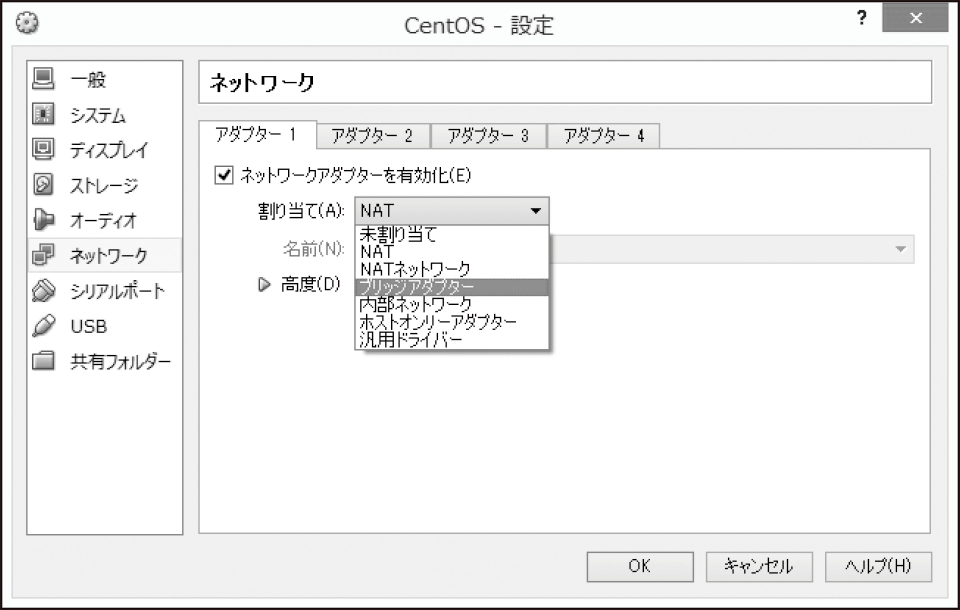Select the シリアルポート connector icon
960x610 pixels.
point(43,290)
